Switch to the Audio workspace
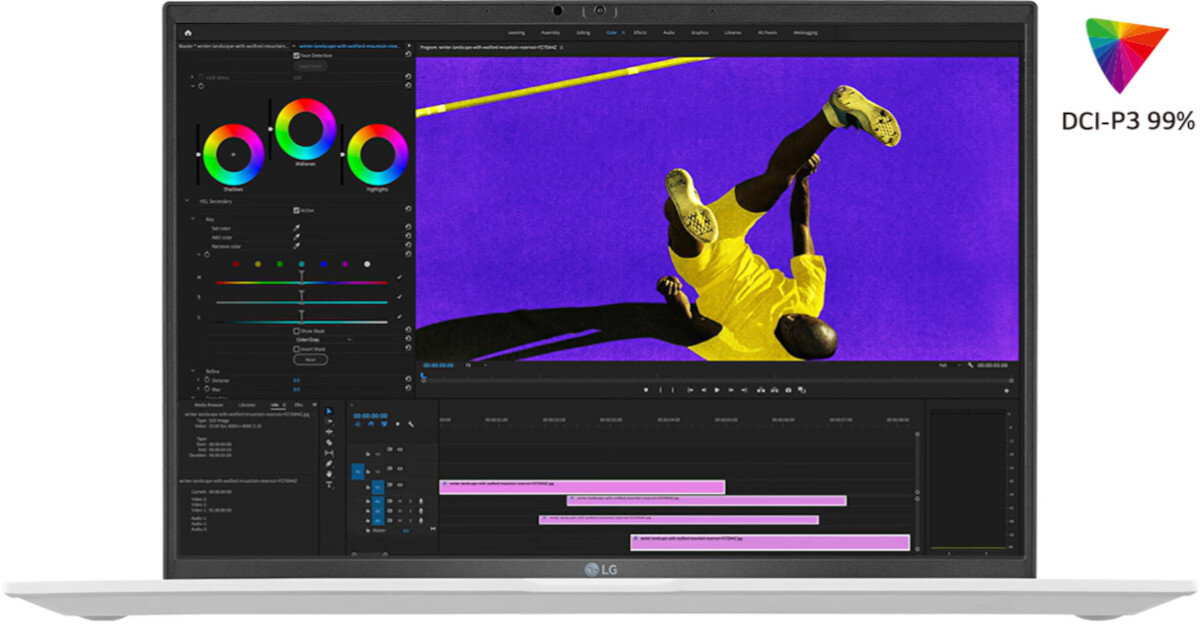The height and width of the screenshot is (625, 1200). click(x=668, y=32)
